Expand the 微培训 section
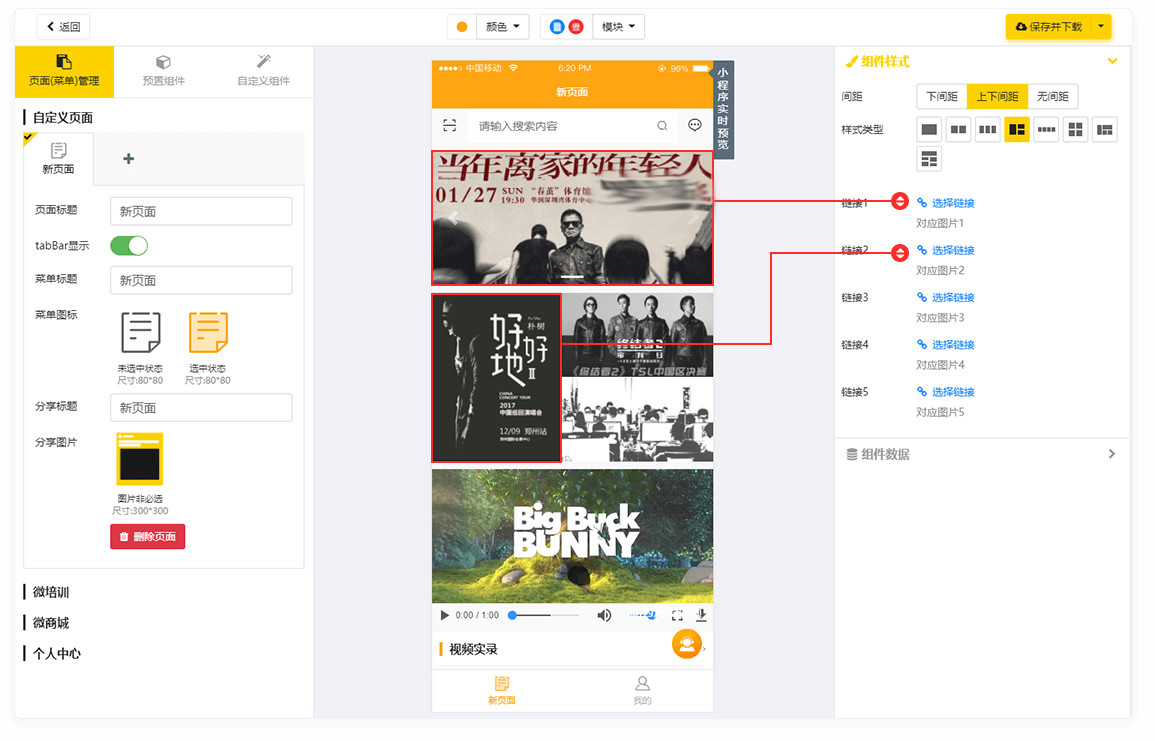The image size is (1155, 741). (x=51, y=592)
